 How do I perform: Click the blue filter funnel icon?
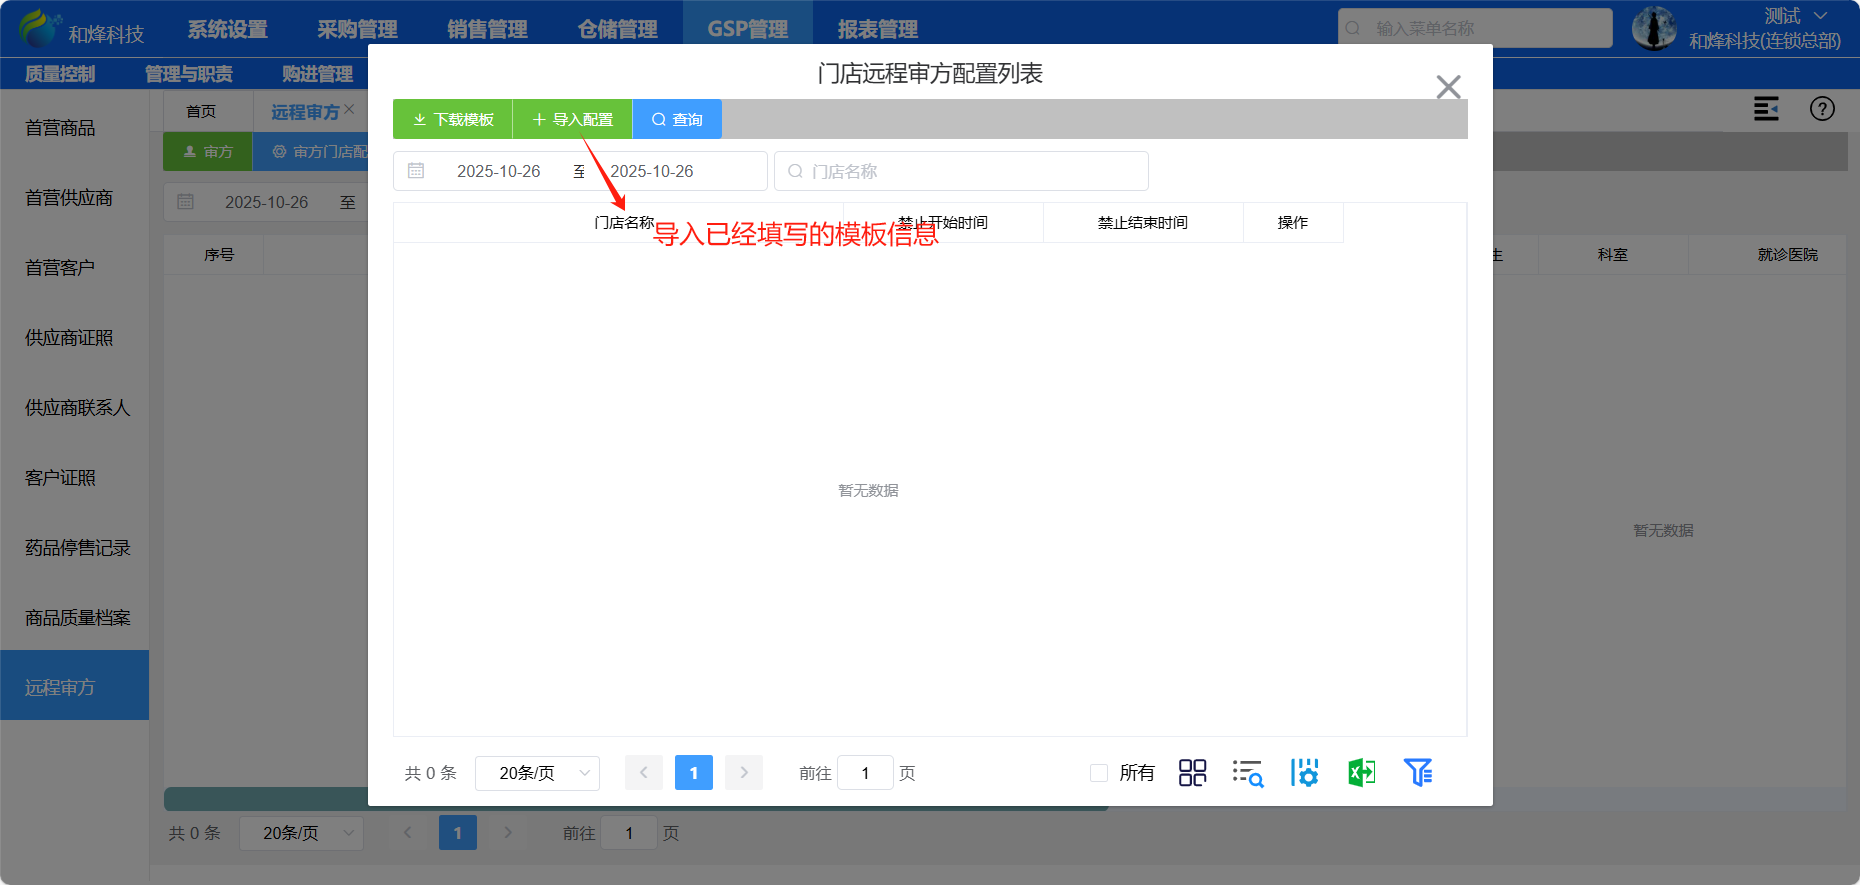(1418, 772)
